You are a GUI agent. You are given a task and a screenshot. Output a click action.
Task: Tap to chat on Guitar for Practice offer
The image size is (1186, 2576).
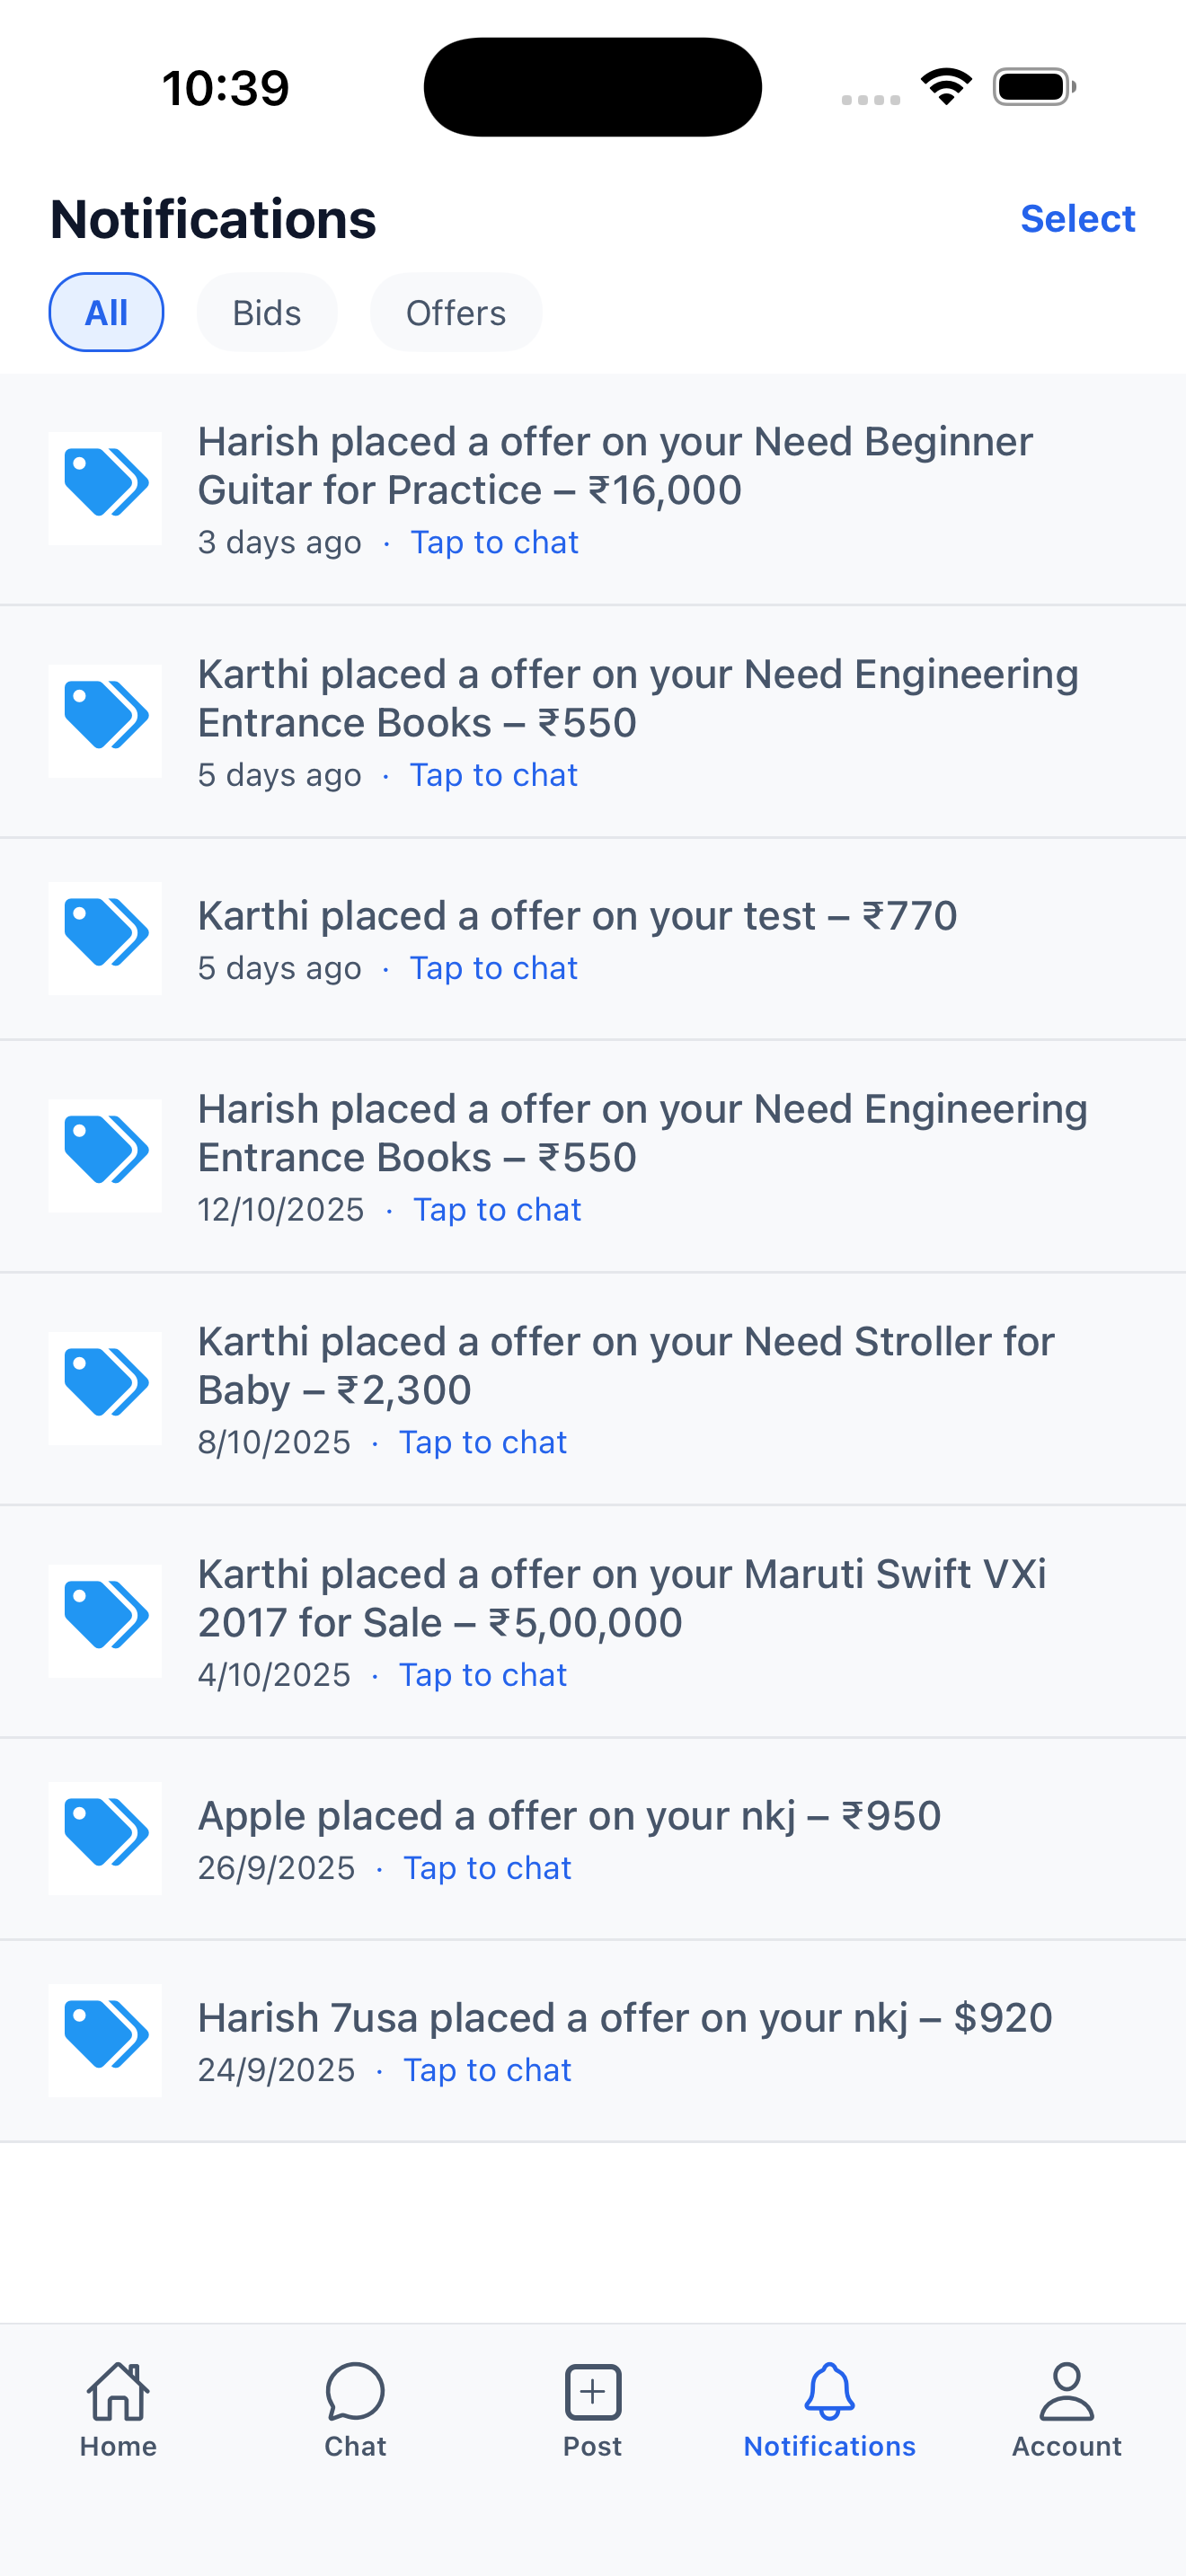(x=494, y=543)
